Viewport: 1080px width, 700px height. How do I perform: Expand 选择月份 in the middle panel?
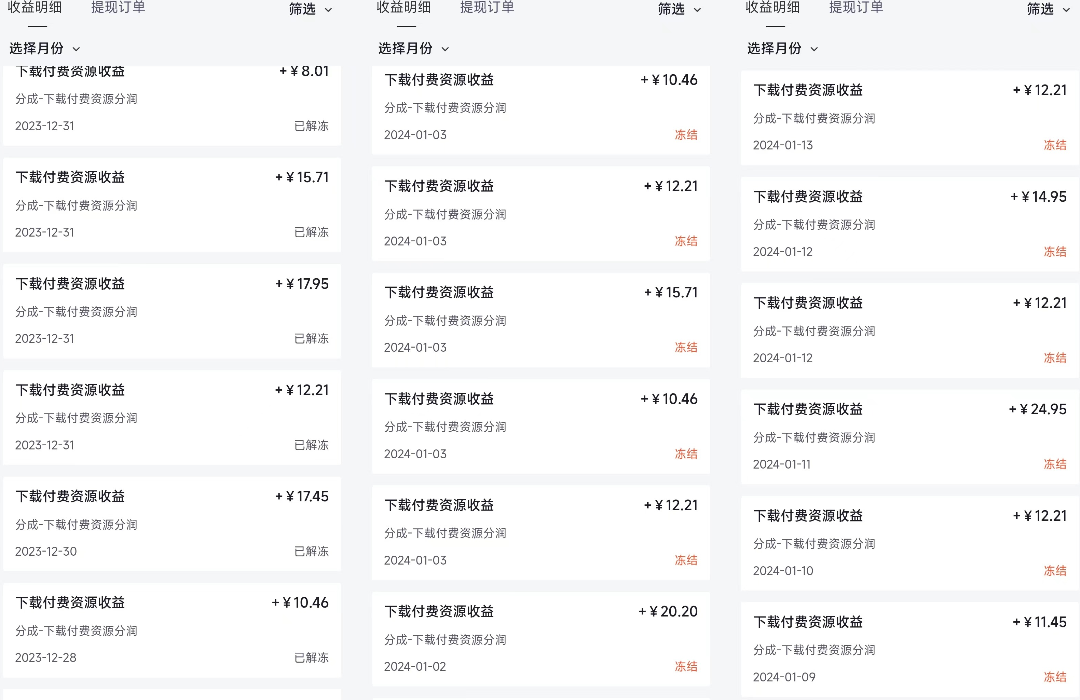pos(410,47)
